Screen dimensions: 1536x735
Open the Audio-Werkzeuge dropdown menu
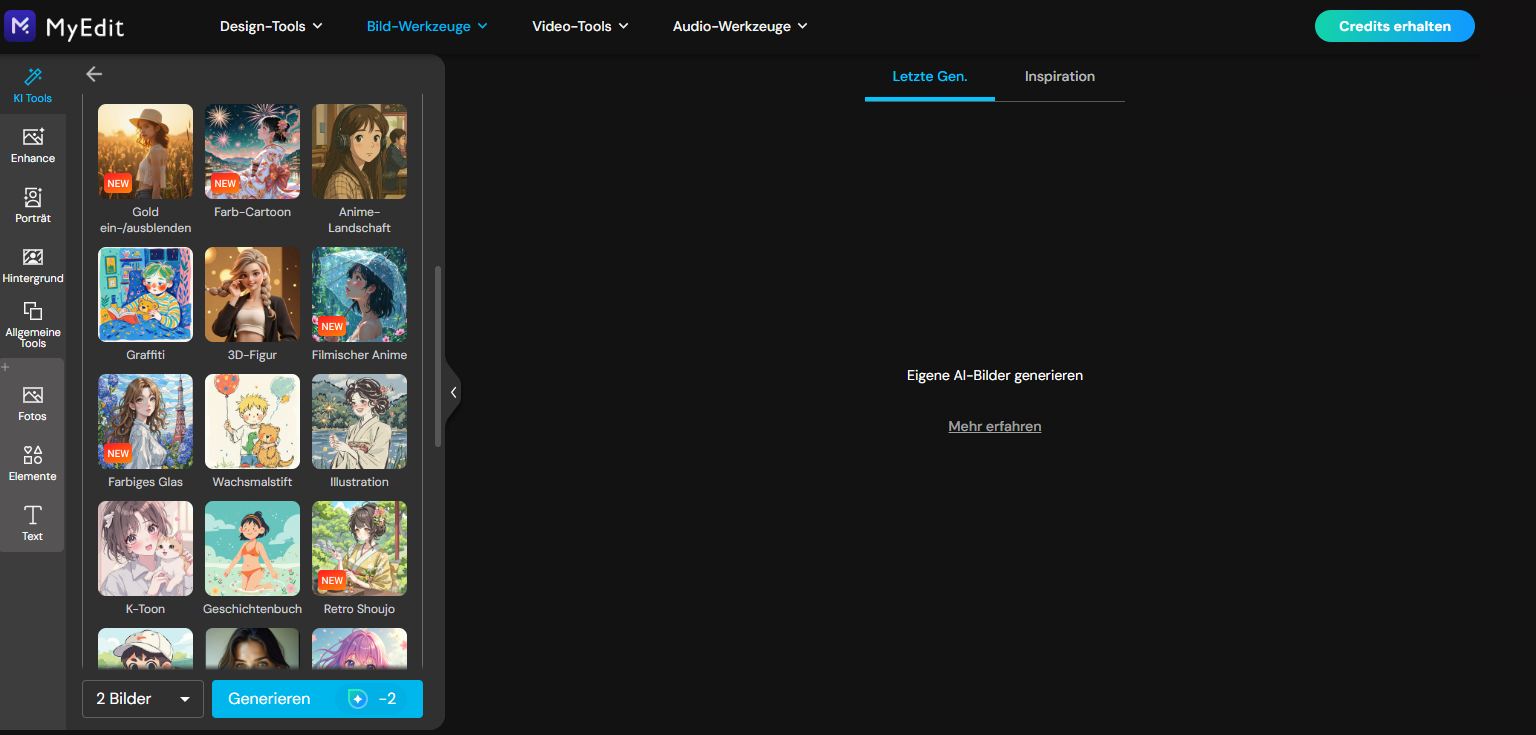coord(740,26)
